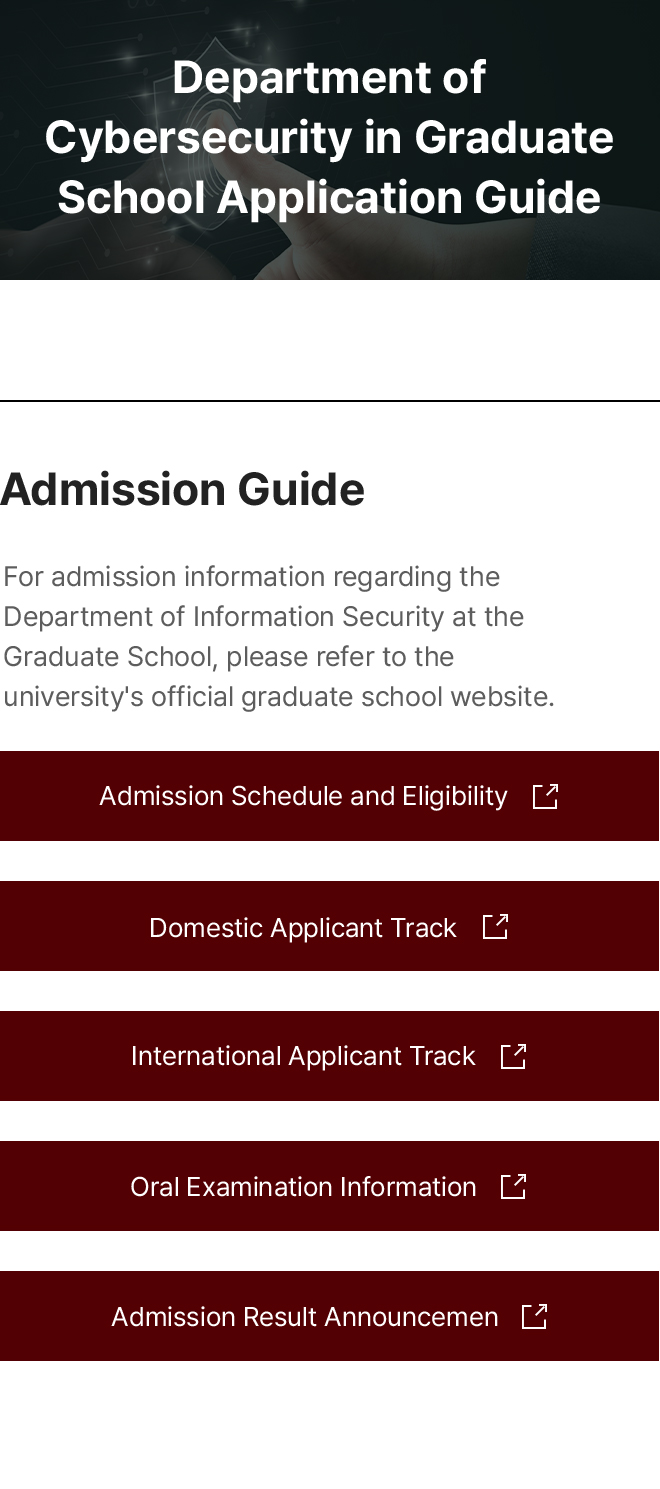Click external-link icon beside Admission Schedule and Eligibility
The height and width of the screenshot is (1489, 660).
[x=545, y=797]
